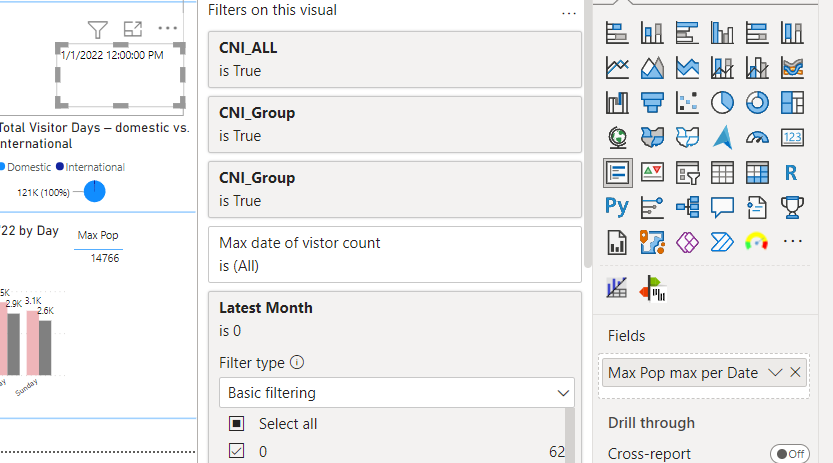Select the matrix visual
The image size is (833, 463).
pyautogui.click(x=757, y=173)
